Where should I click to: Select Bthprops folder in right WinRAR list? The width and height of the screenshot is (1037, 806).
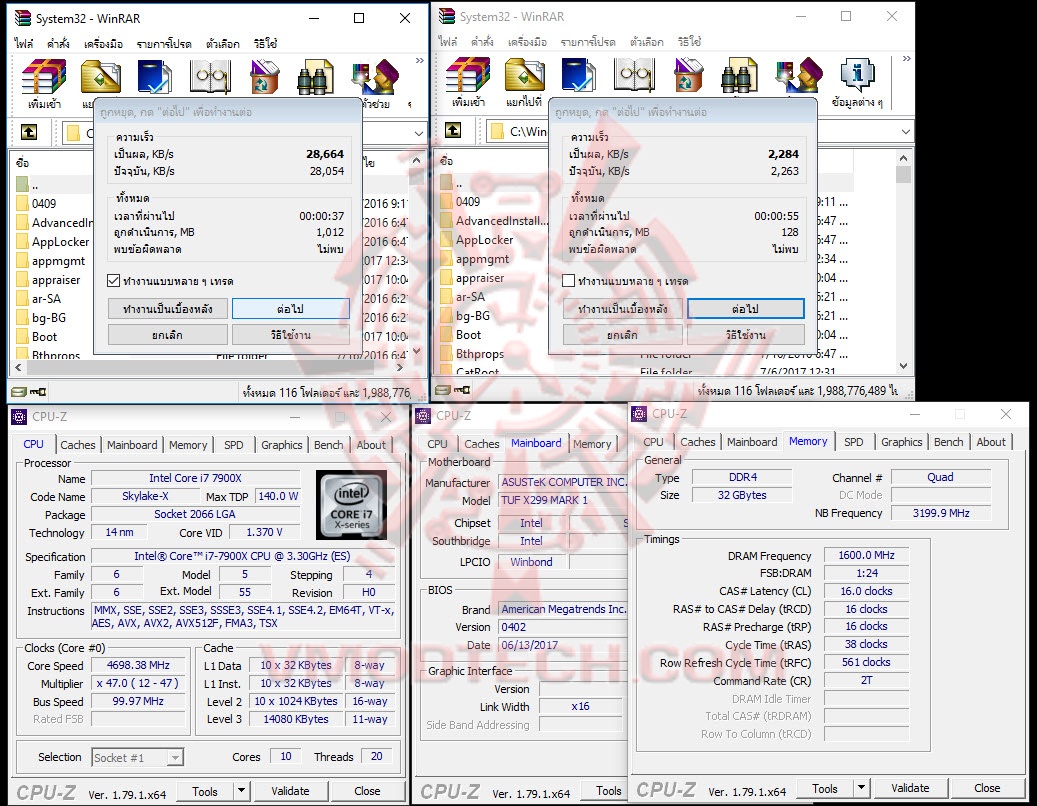coord(479,354)
